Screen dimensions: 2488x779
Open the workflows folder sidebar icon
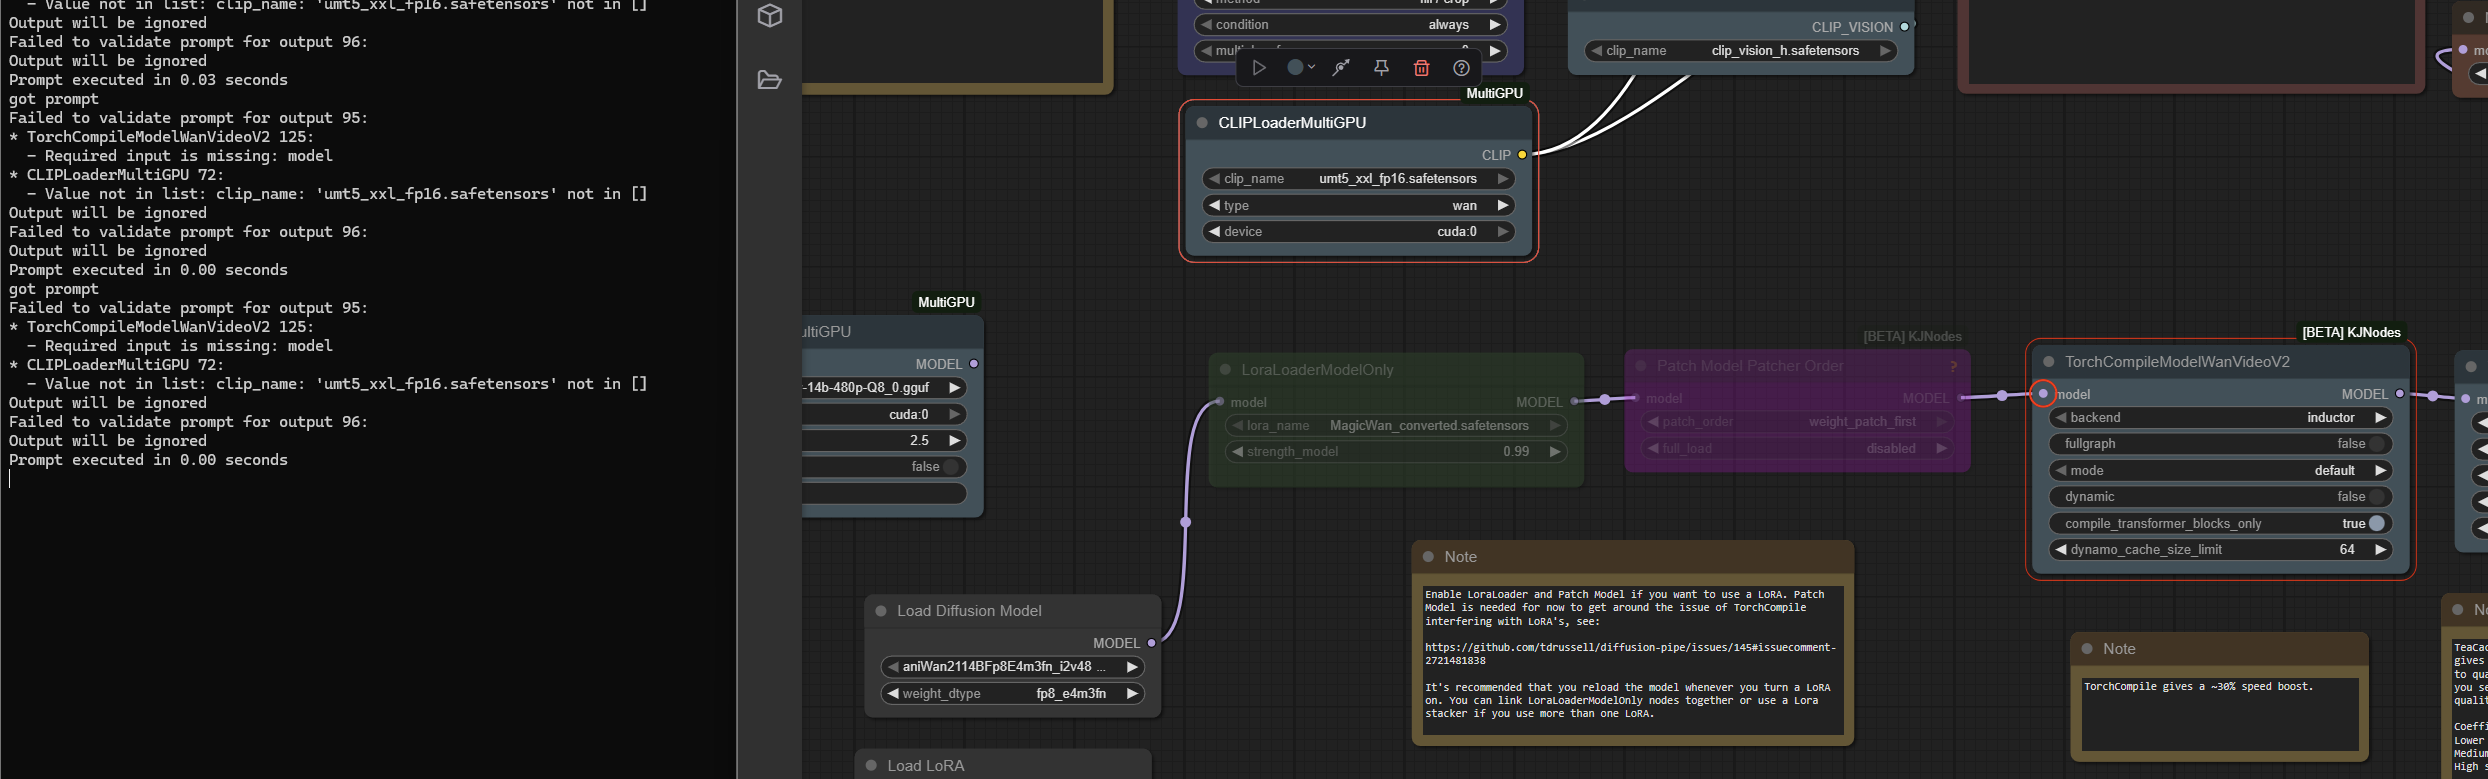point(769,80)
